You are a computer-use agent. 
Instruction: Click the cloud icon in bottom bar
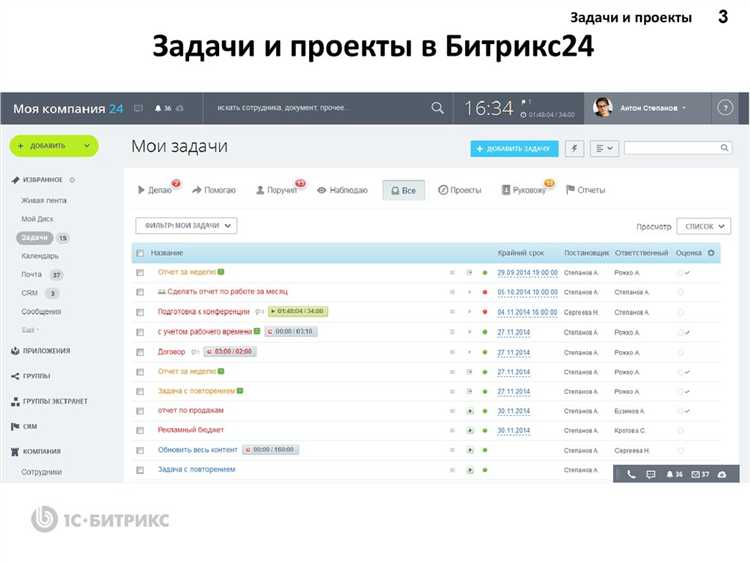click(722, 474)
